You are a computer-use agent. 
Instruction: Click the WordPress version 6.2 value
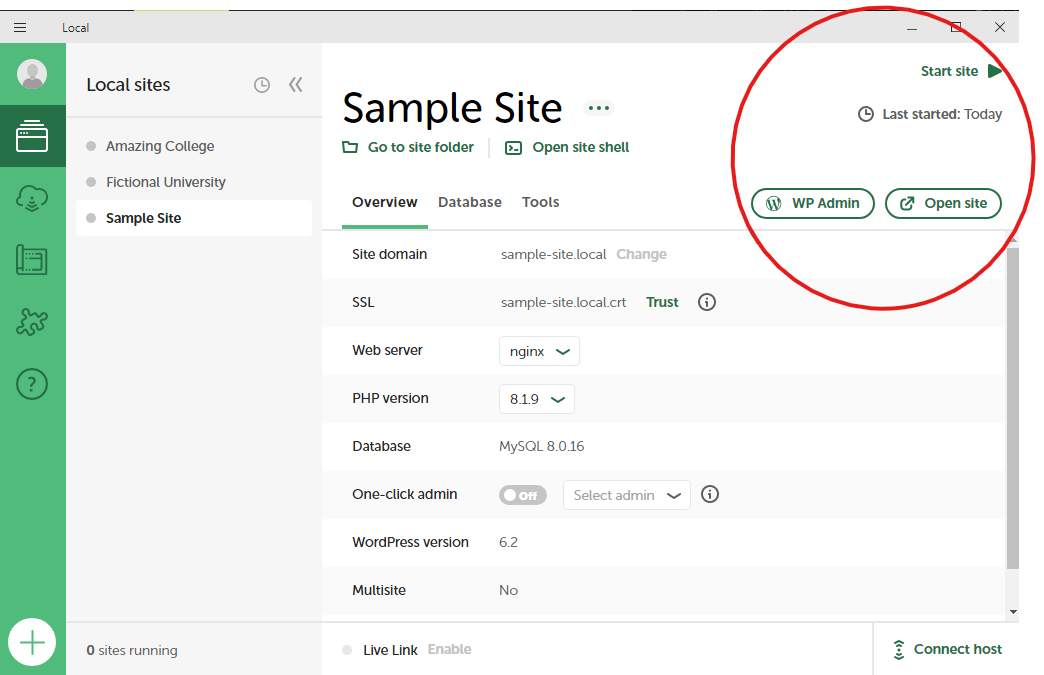[x=508, y=543]
